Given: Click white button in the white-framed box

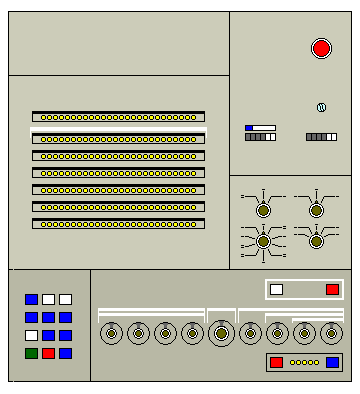Looking at the screenshot, I should [x=276, y=289].
